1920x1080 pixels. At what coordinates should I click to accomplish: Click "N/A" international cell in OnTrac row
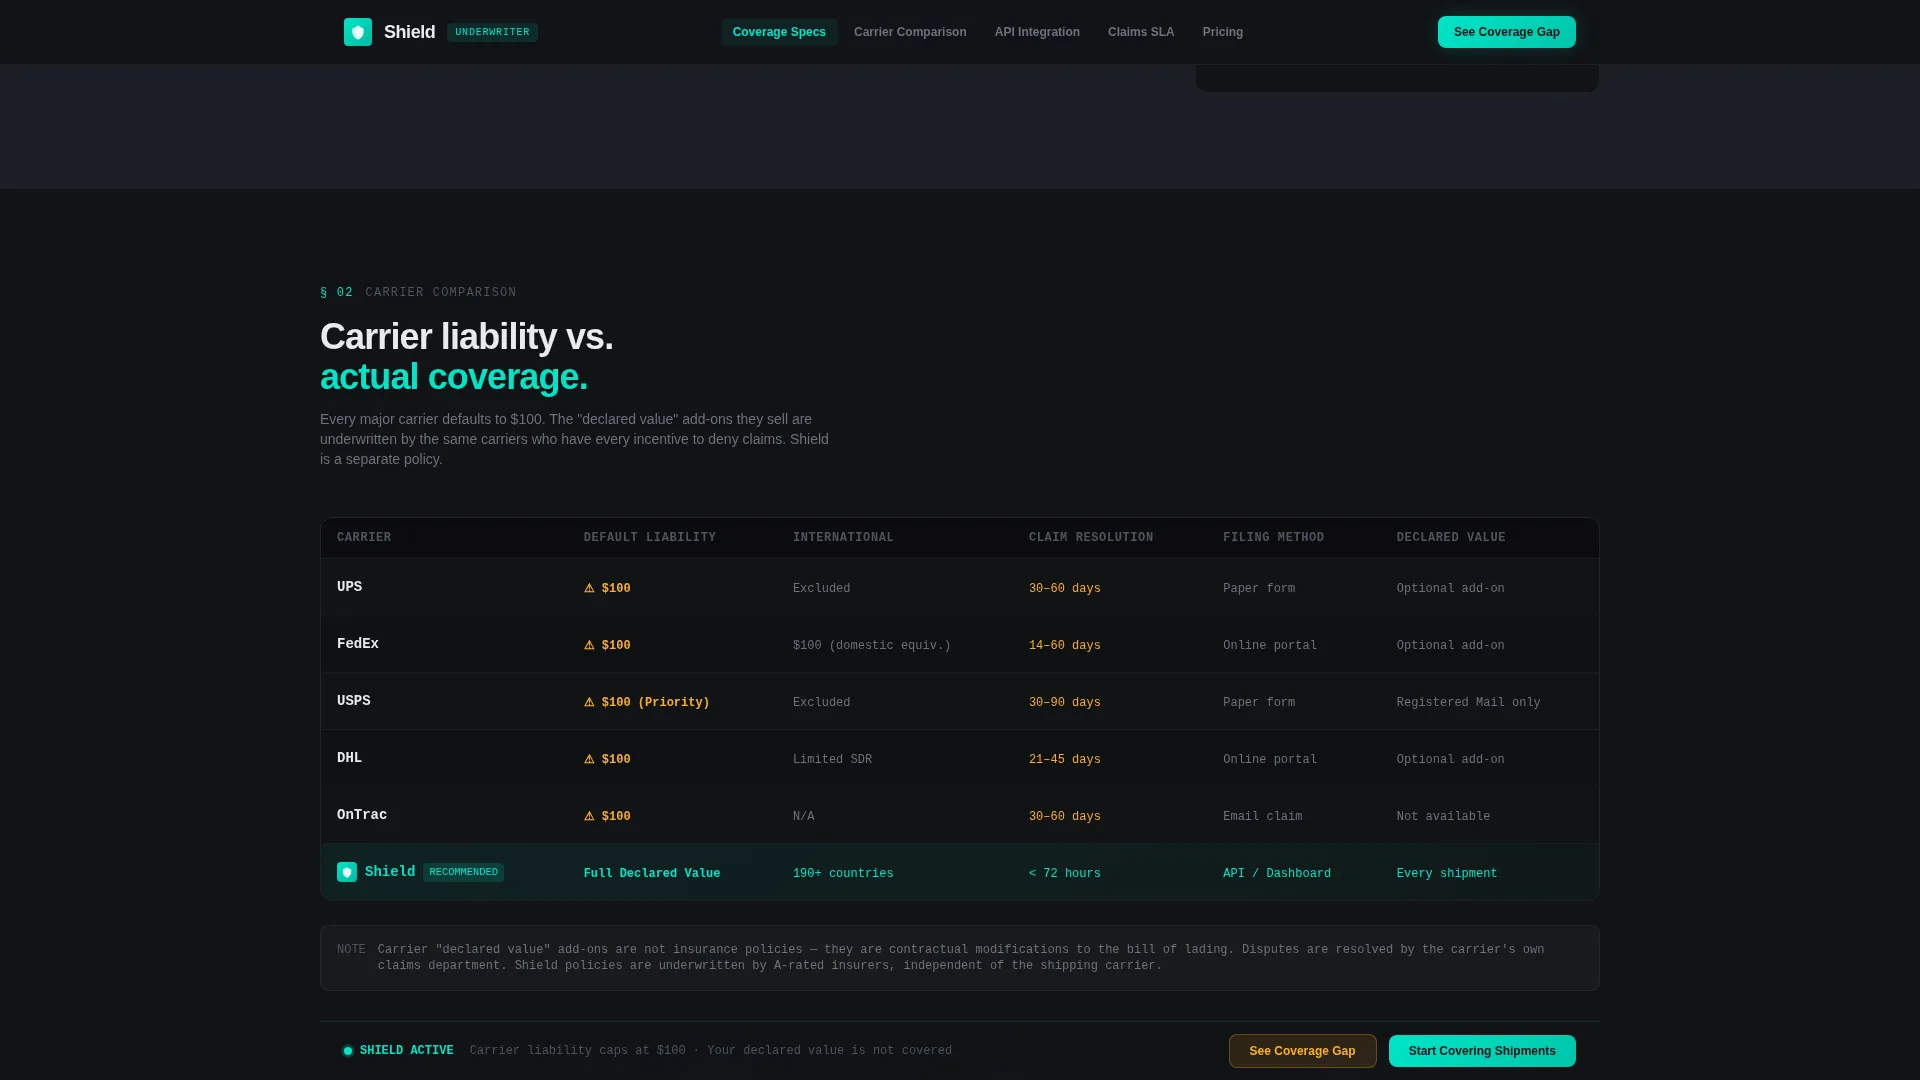click(804, 817)
